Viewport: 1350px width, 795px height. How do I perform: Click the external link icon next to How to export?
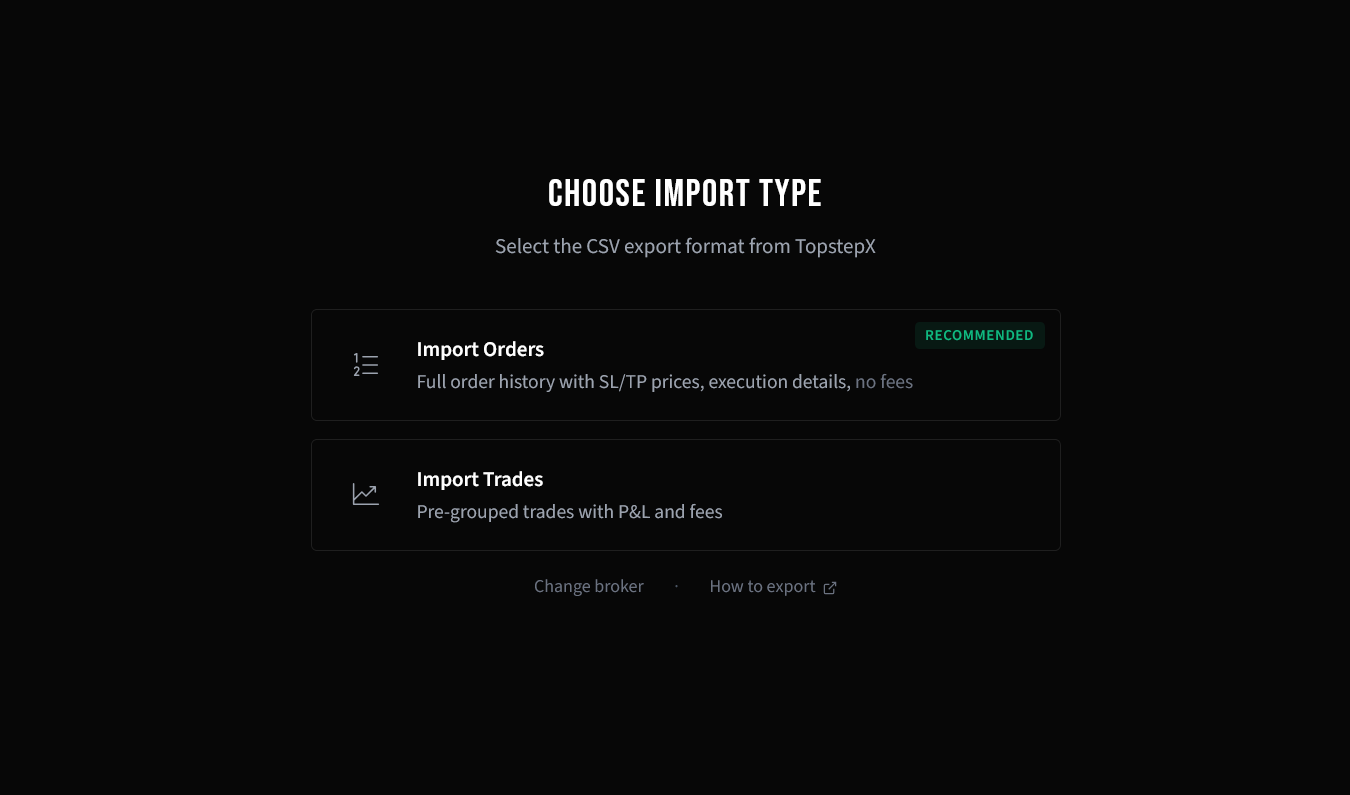[830, 588]
